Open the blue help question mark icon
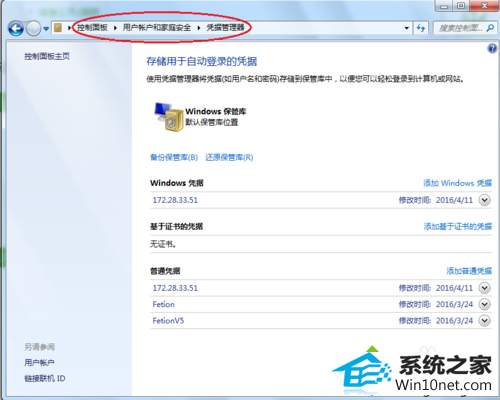The width and height of the screenshot is (500, 400). pyautogui.click(x=492, y=49)
